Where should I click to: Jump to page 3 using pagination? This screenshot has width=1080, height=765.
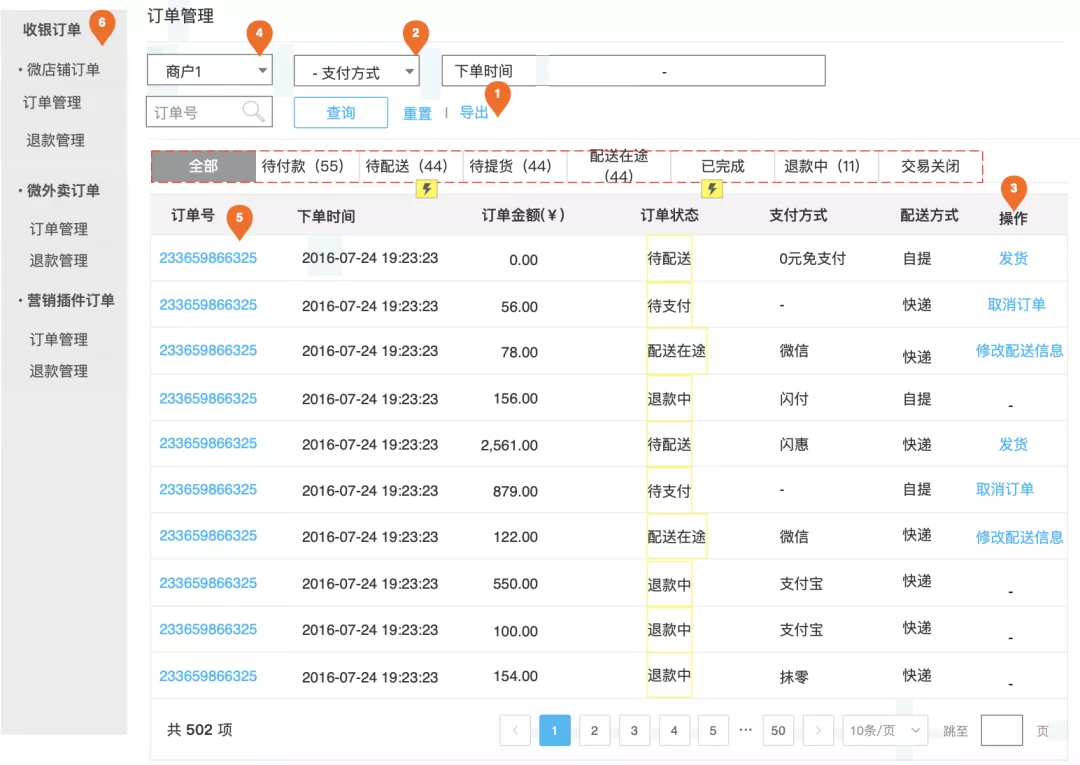[x=634, y=730]
